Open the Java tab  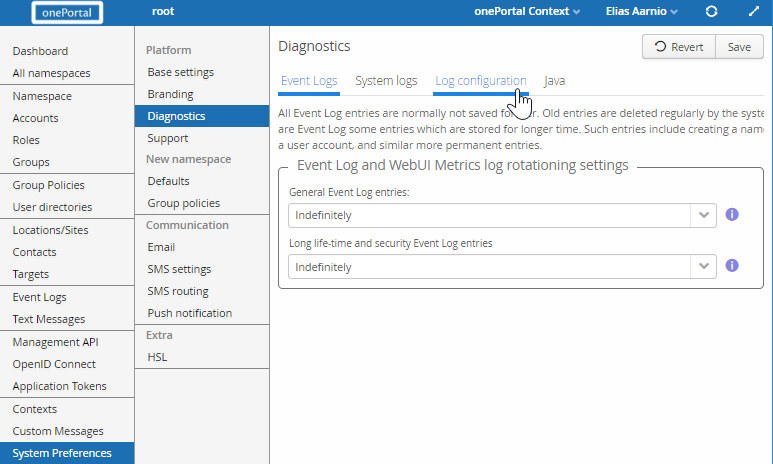555,81
